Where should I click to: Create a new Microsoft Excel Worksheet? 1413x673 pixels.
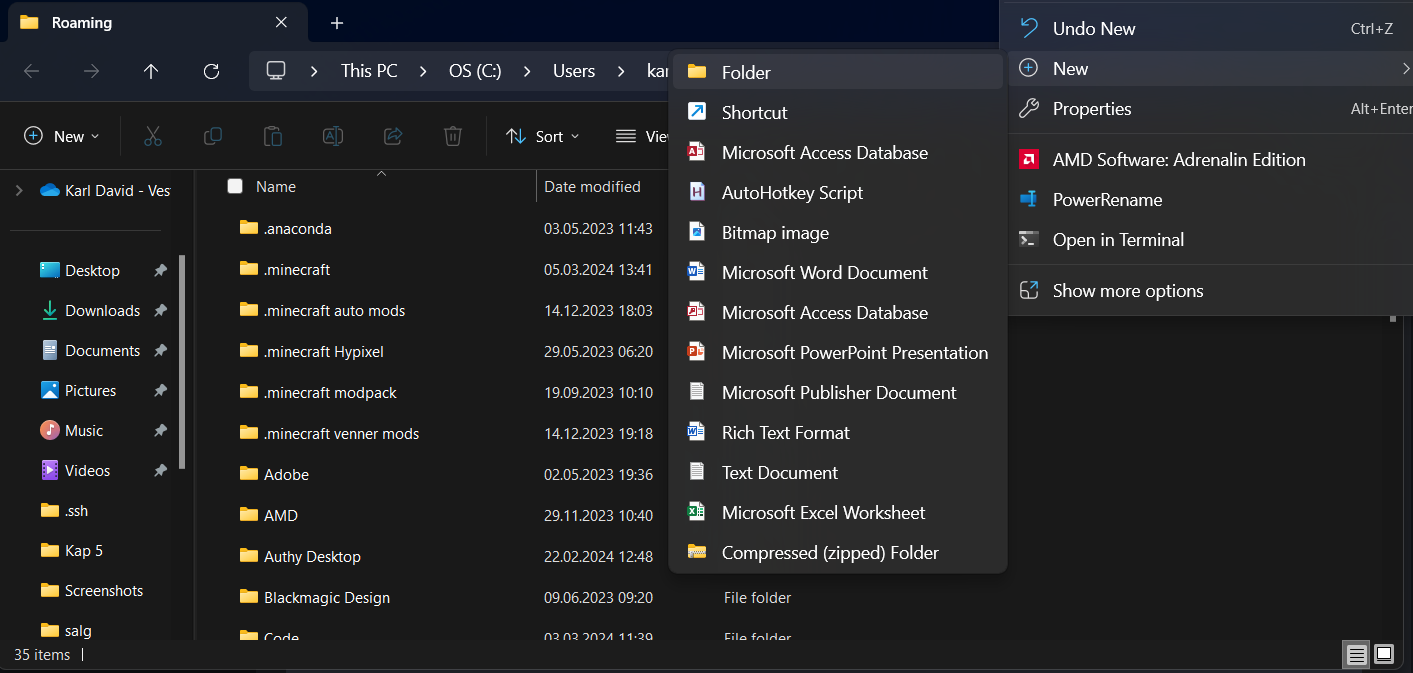[838, 512]
